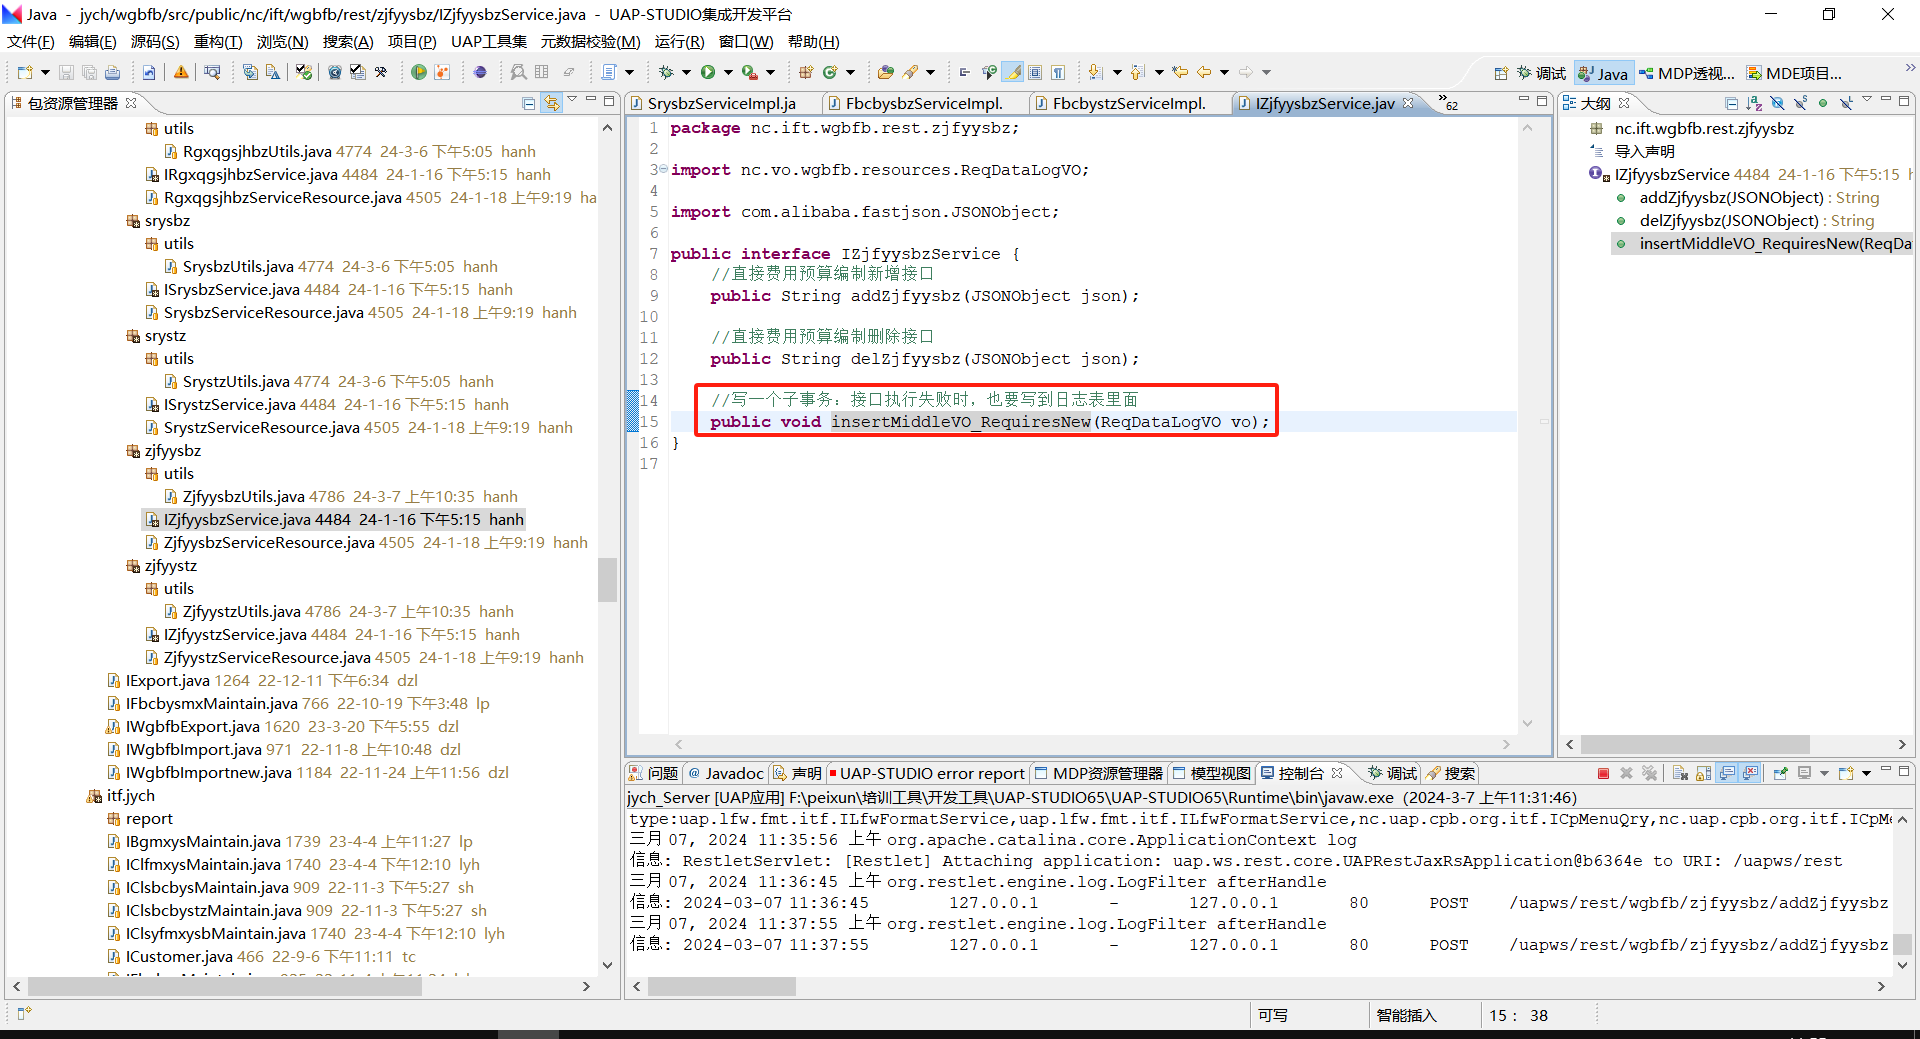Toggle Mark Occurrences highlighter in the toolbar
The image size is (1920, 1039).
(x=1013, y=72)
